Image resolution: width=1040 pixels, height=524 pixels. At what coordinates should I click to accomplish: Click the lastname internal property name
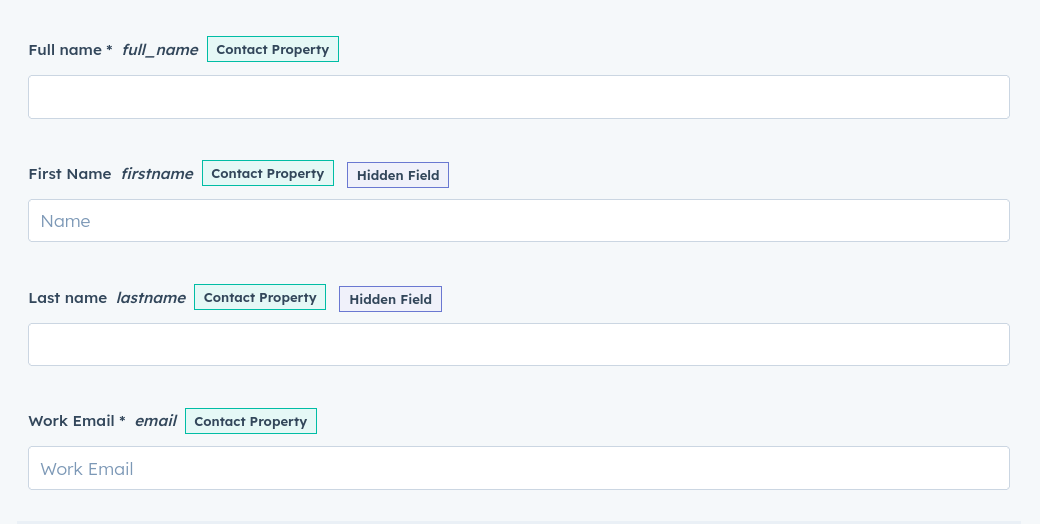[x=151, y=298]
